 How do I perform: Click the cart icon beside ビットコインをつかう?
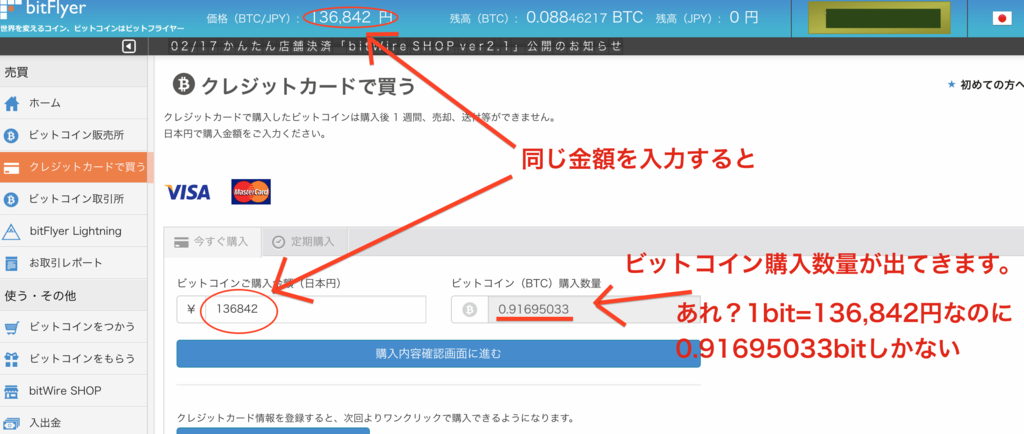[x=11, y=327]
